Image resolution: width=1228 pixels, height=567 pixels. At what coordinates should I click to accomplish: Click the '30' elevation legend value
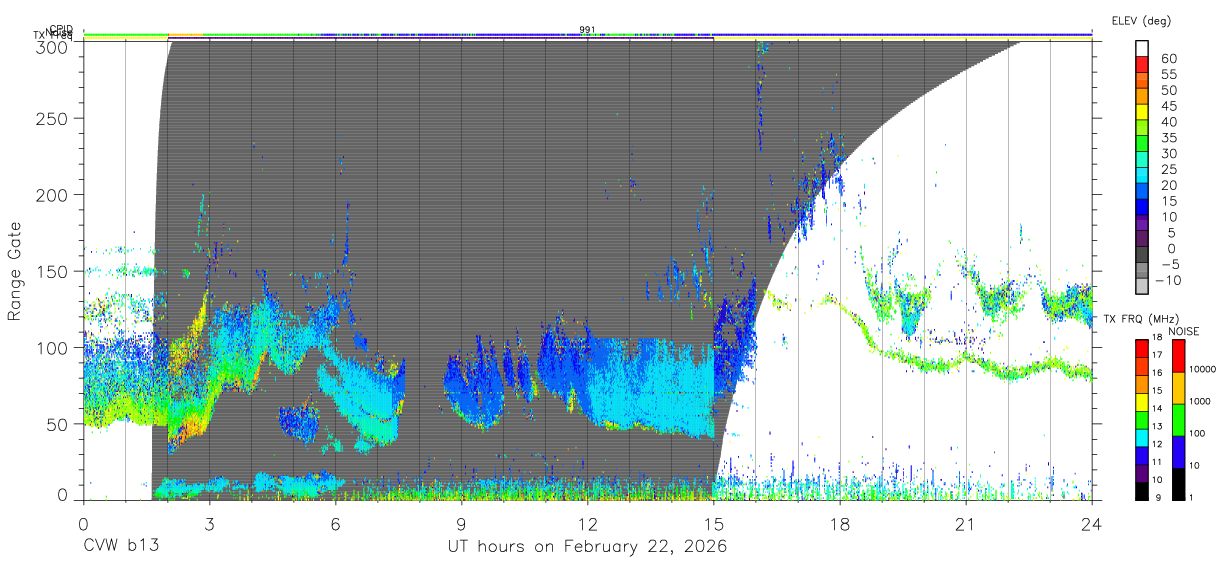tap(1167, 153)
